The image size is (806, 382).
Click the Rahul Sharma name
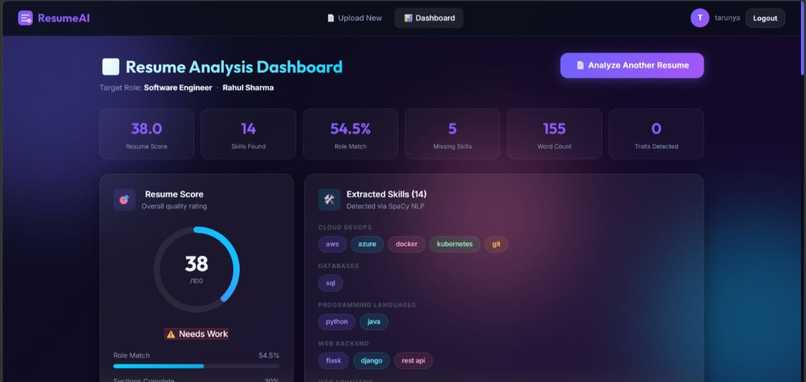click(x=248, y=88)
